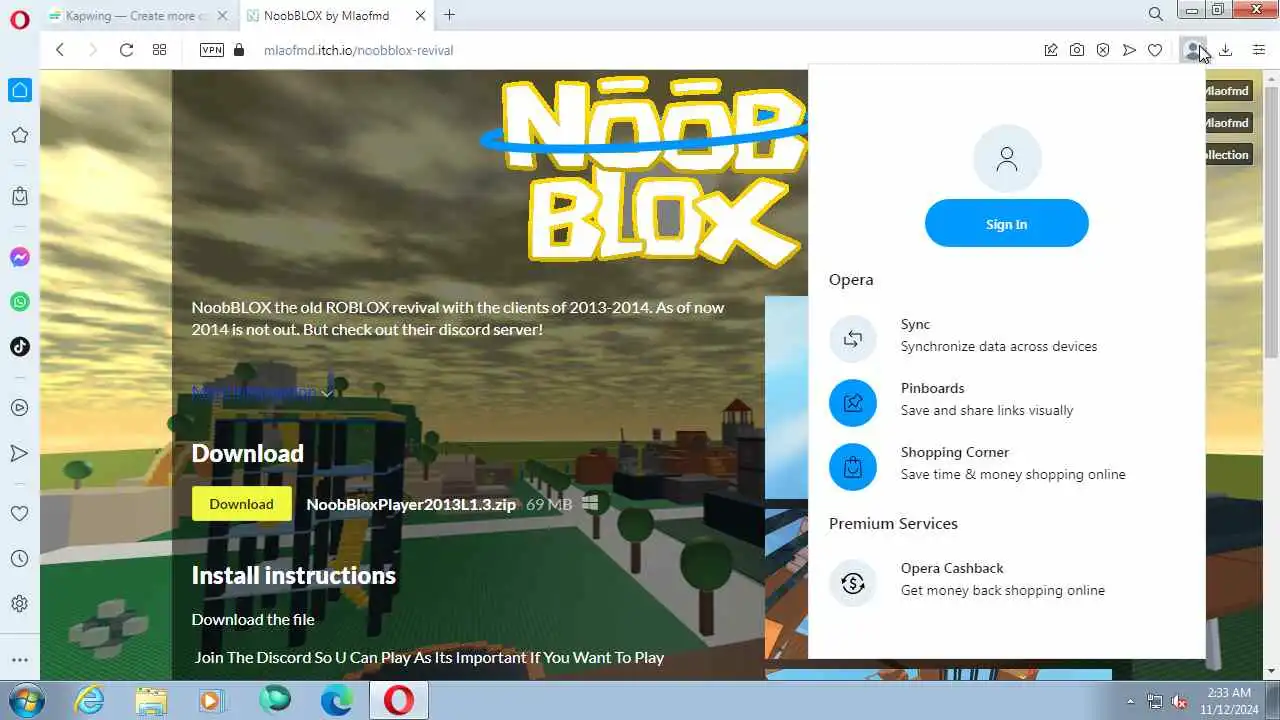This screenshot has height=720, width=1280.
Task: Click the muted volume tray icon
Action: [x=1180, y=701]
